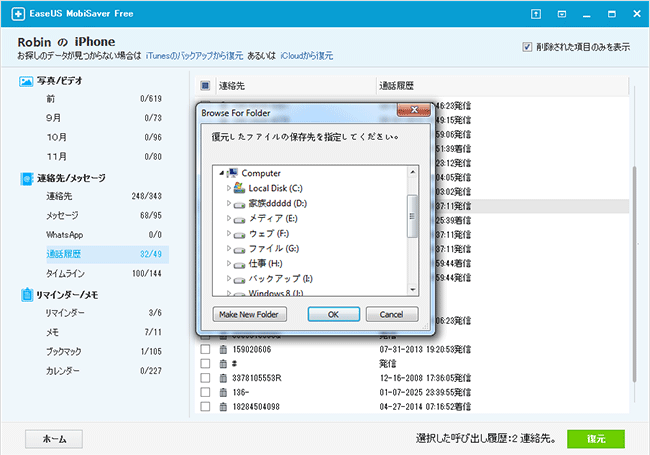The image size is (650, 455).
Task: Toggle the select-all checkbox in table header
Action: (x=205, y=86)
